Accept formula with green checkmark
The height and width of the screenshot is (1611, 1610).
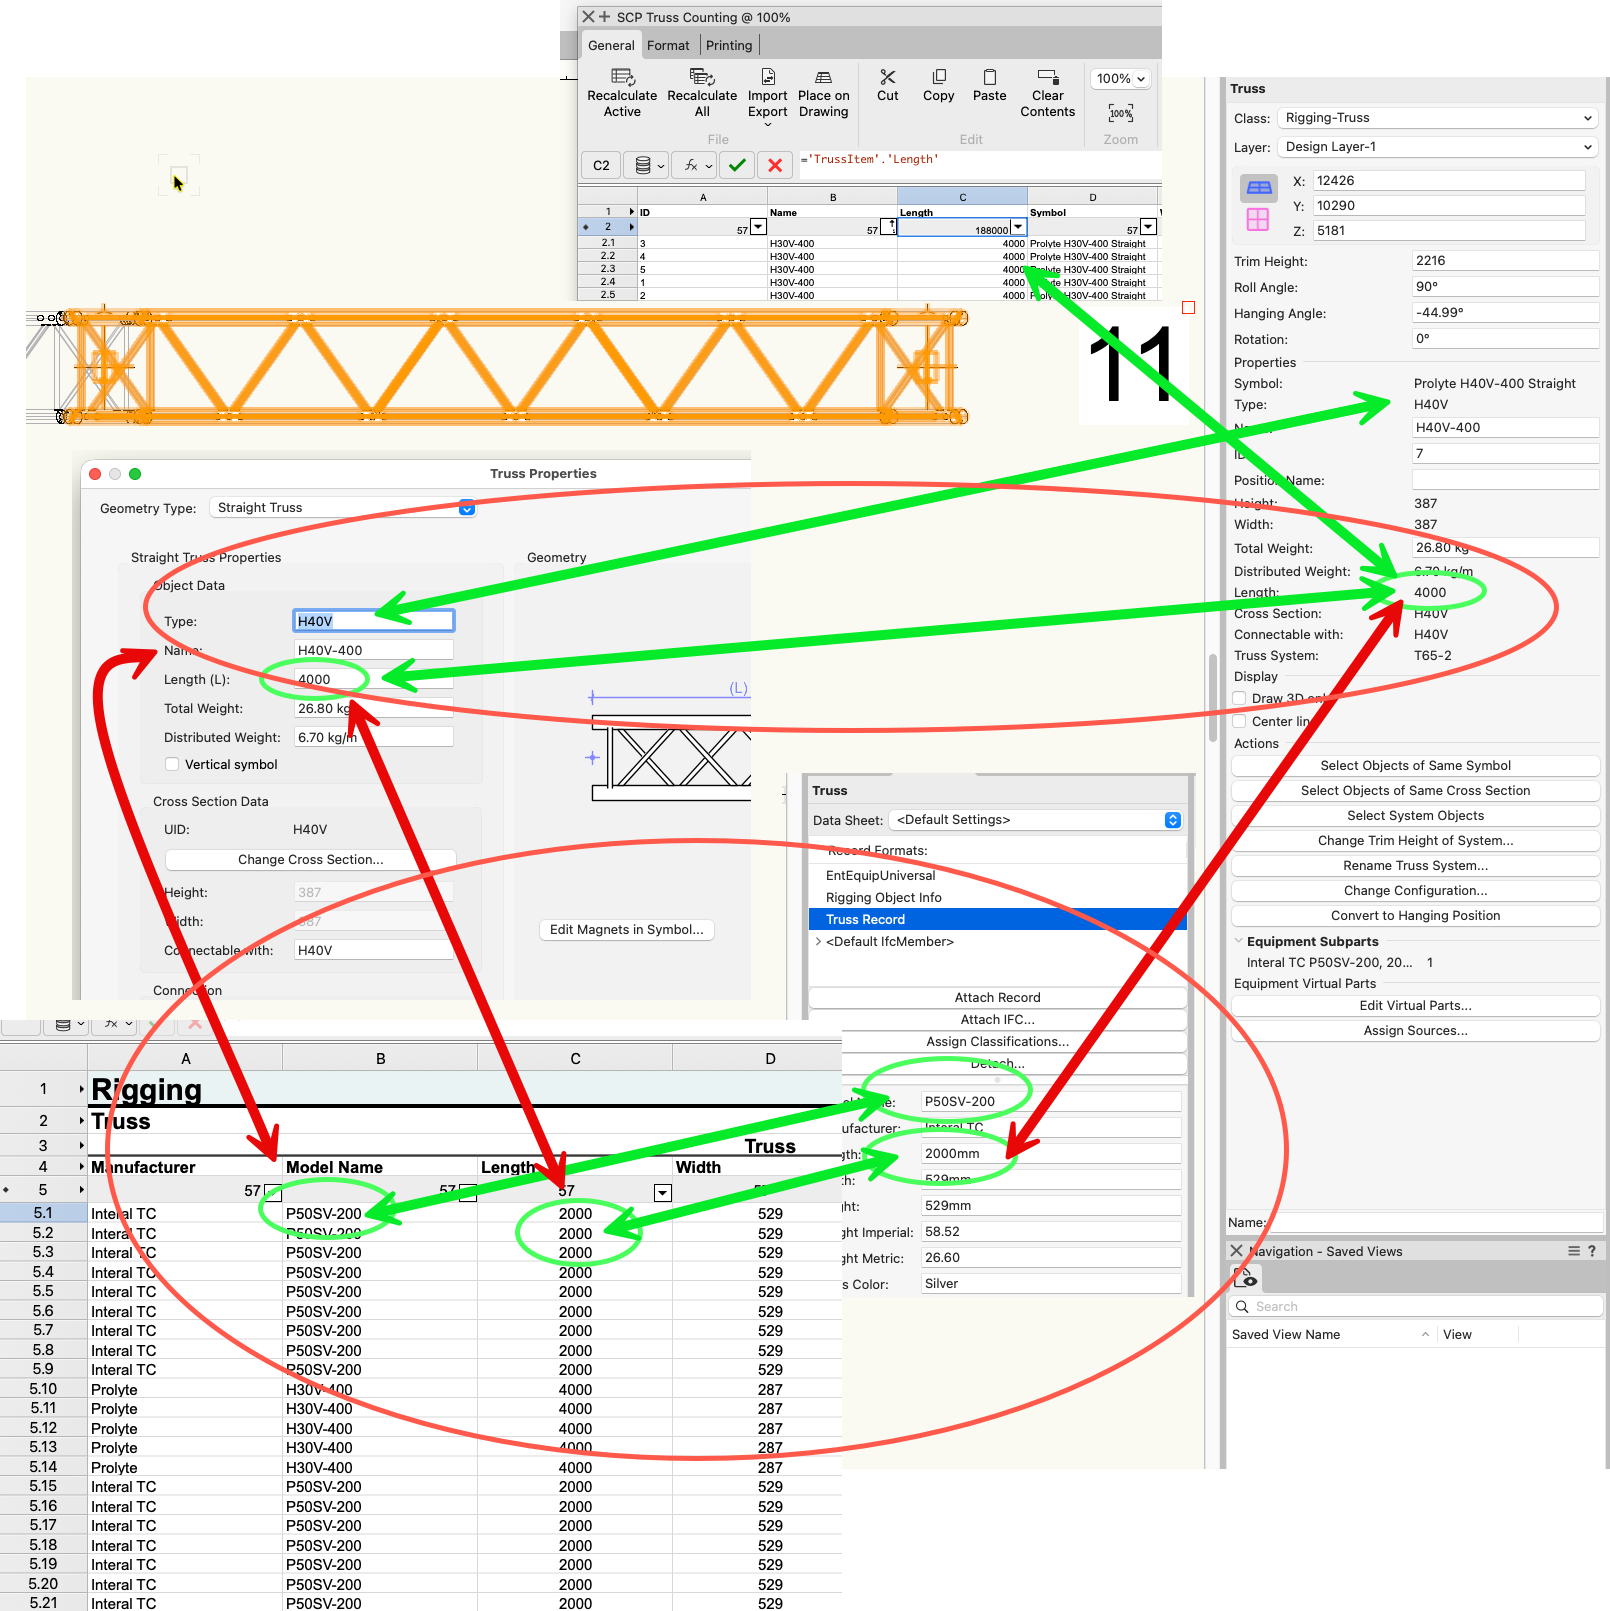click(x=737, y=166)
